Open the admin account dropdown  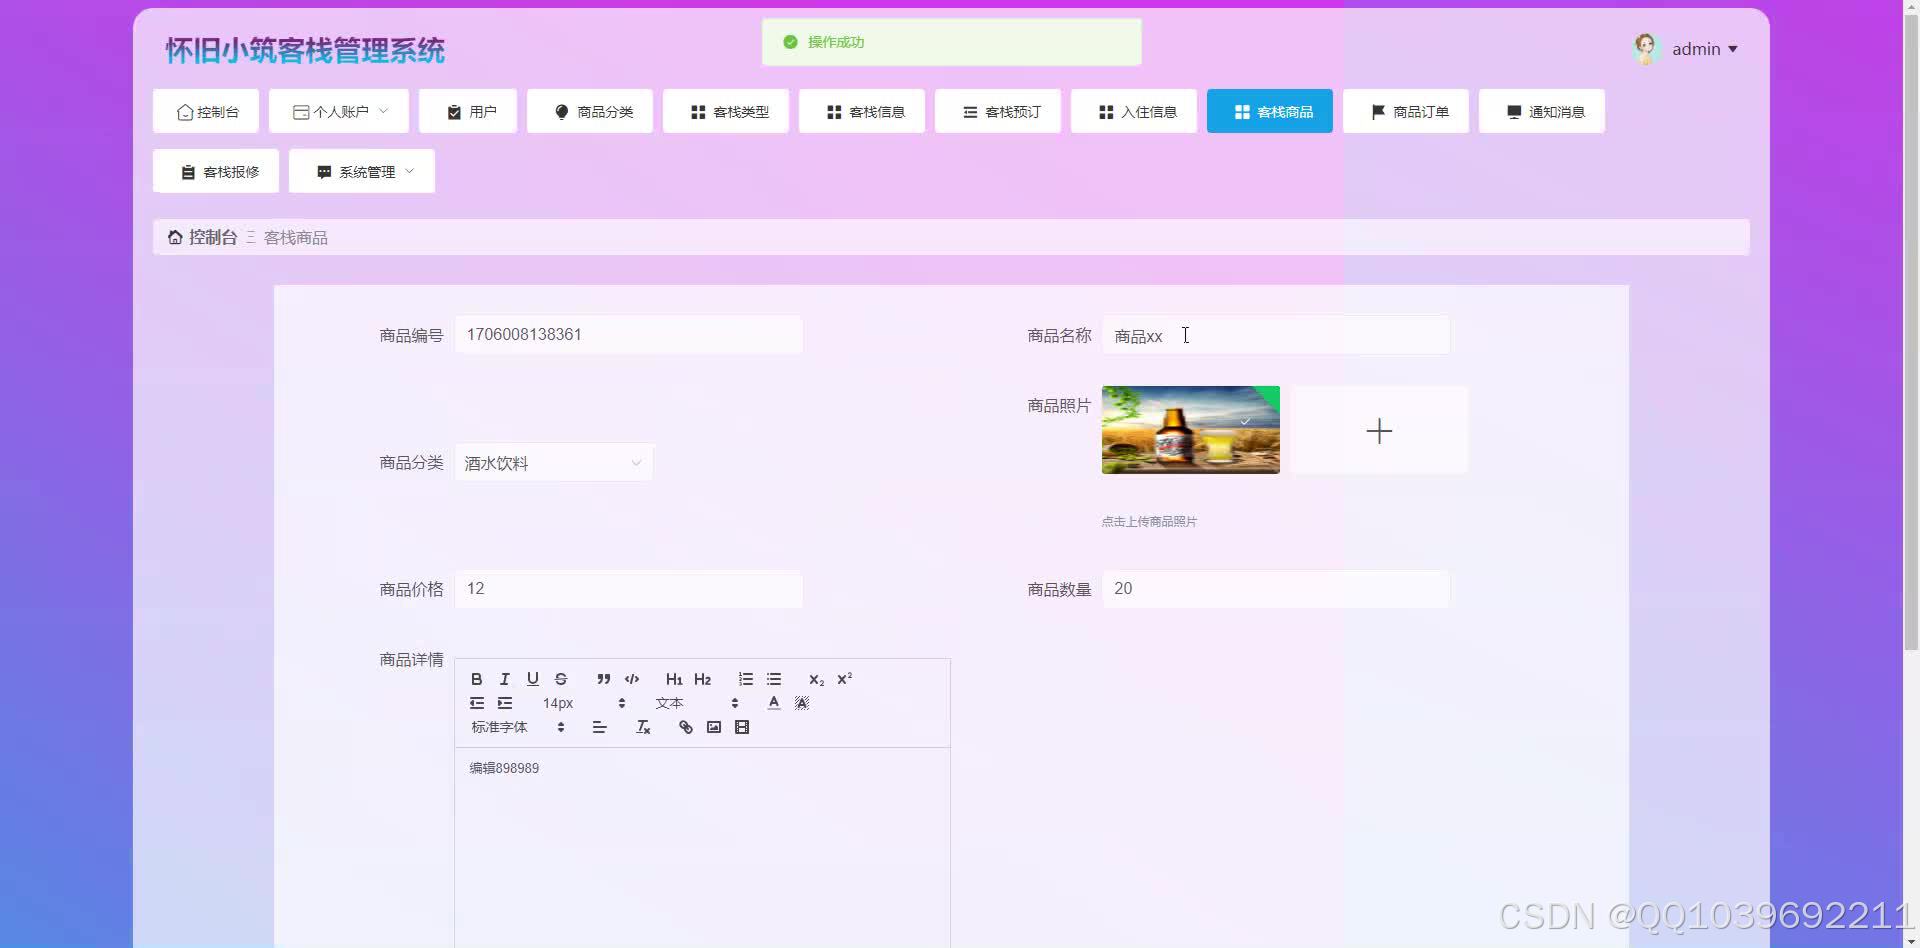[1700, 48]
